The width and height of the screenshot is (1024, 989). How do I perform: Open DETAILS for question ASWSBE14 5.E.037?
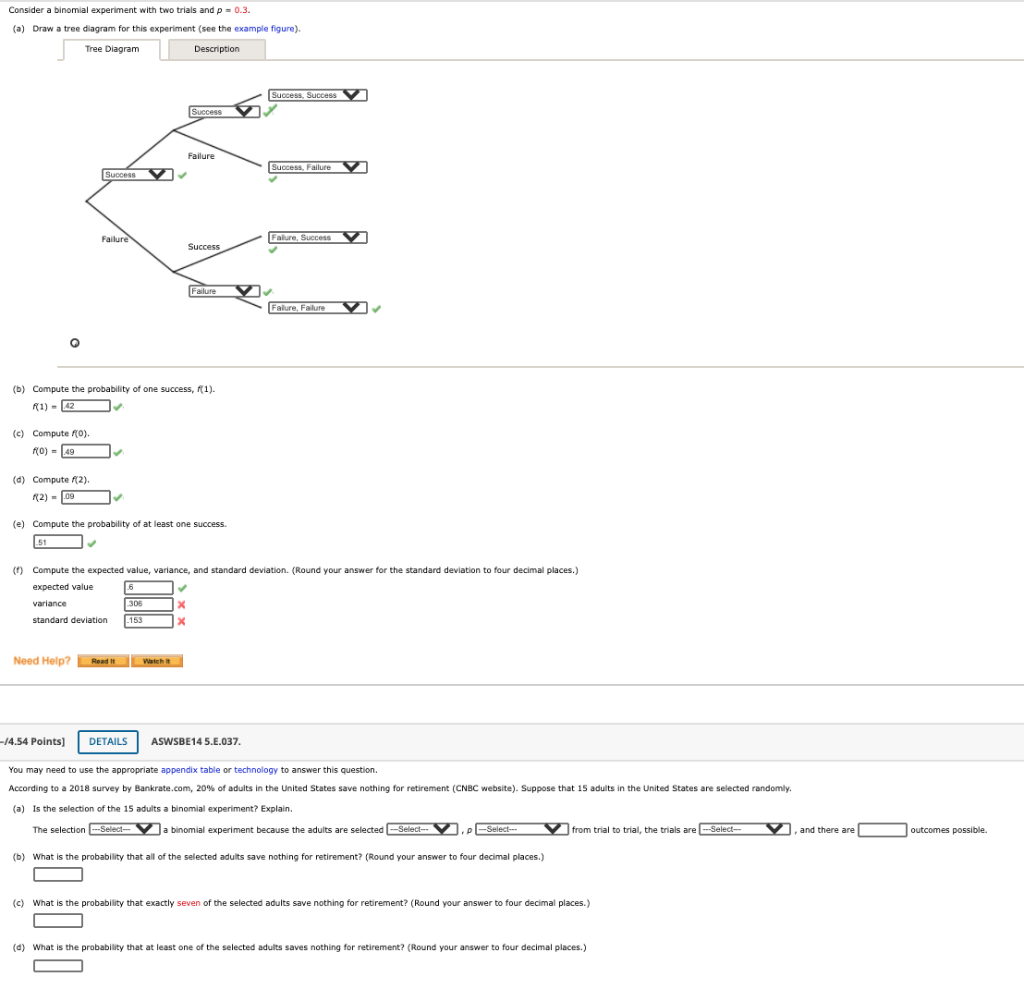(x=108, y=741)
